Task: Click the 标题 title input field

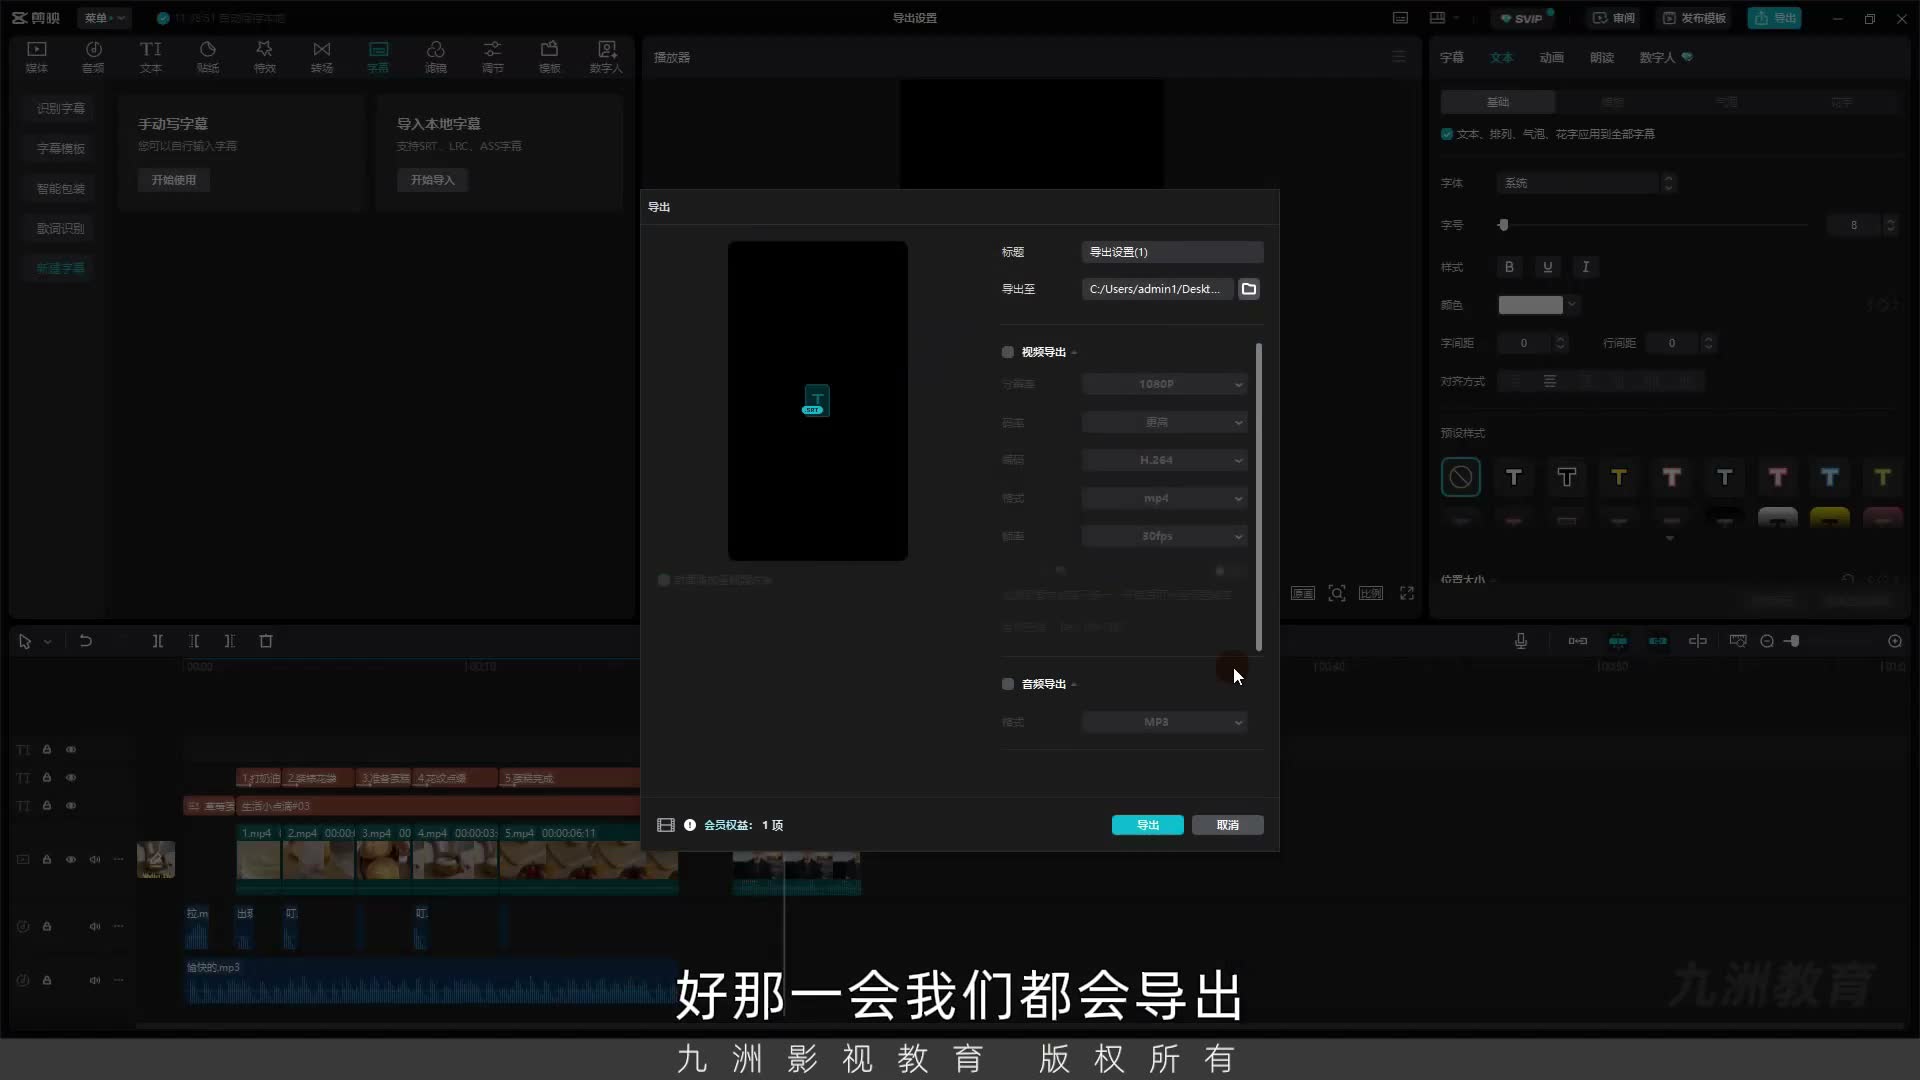Action: (x=1173, y=252)
